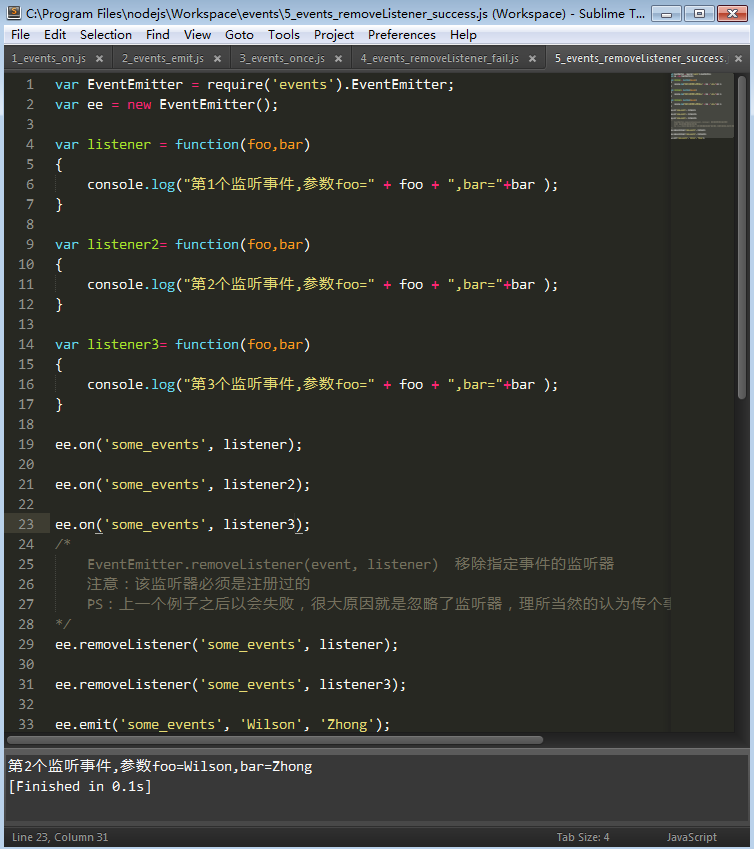Close the 4_events_removeListener_fail.js tab
The width and height of the screenshot is (754, 849).
[533, 58]
